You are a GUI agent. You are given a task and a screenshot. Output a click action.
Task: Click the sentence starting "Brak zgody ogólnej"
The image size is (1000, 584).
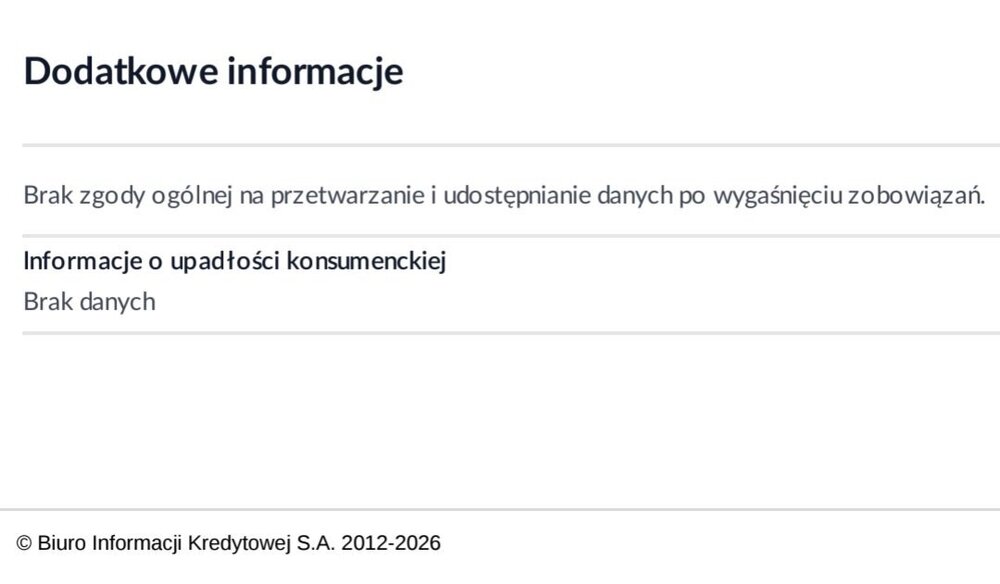click(504, 195)
